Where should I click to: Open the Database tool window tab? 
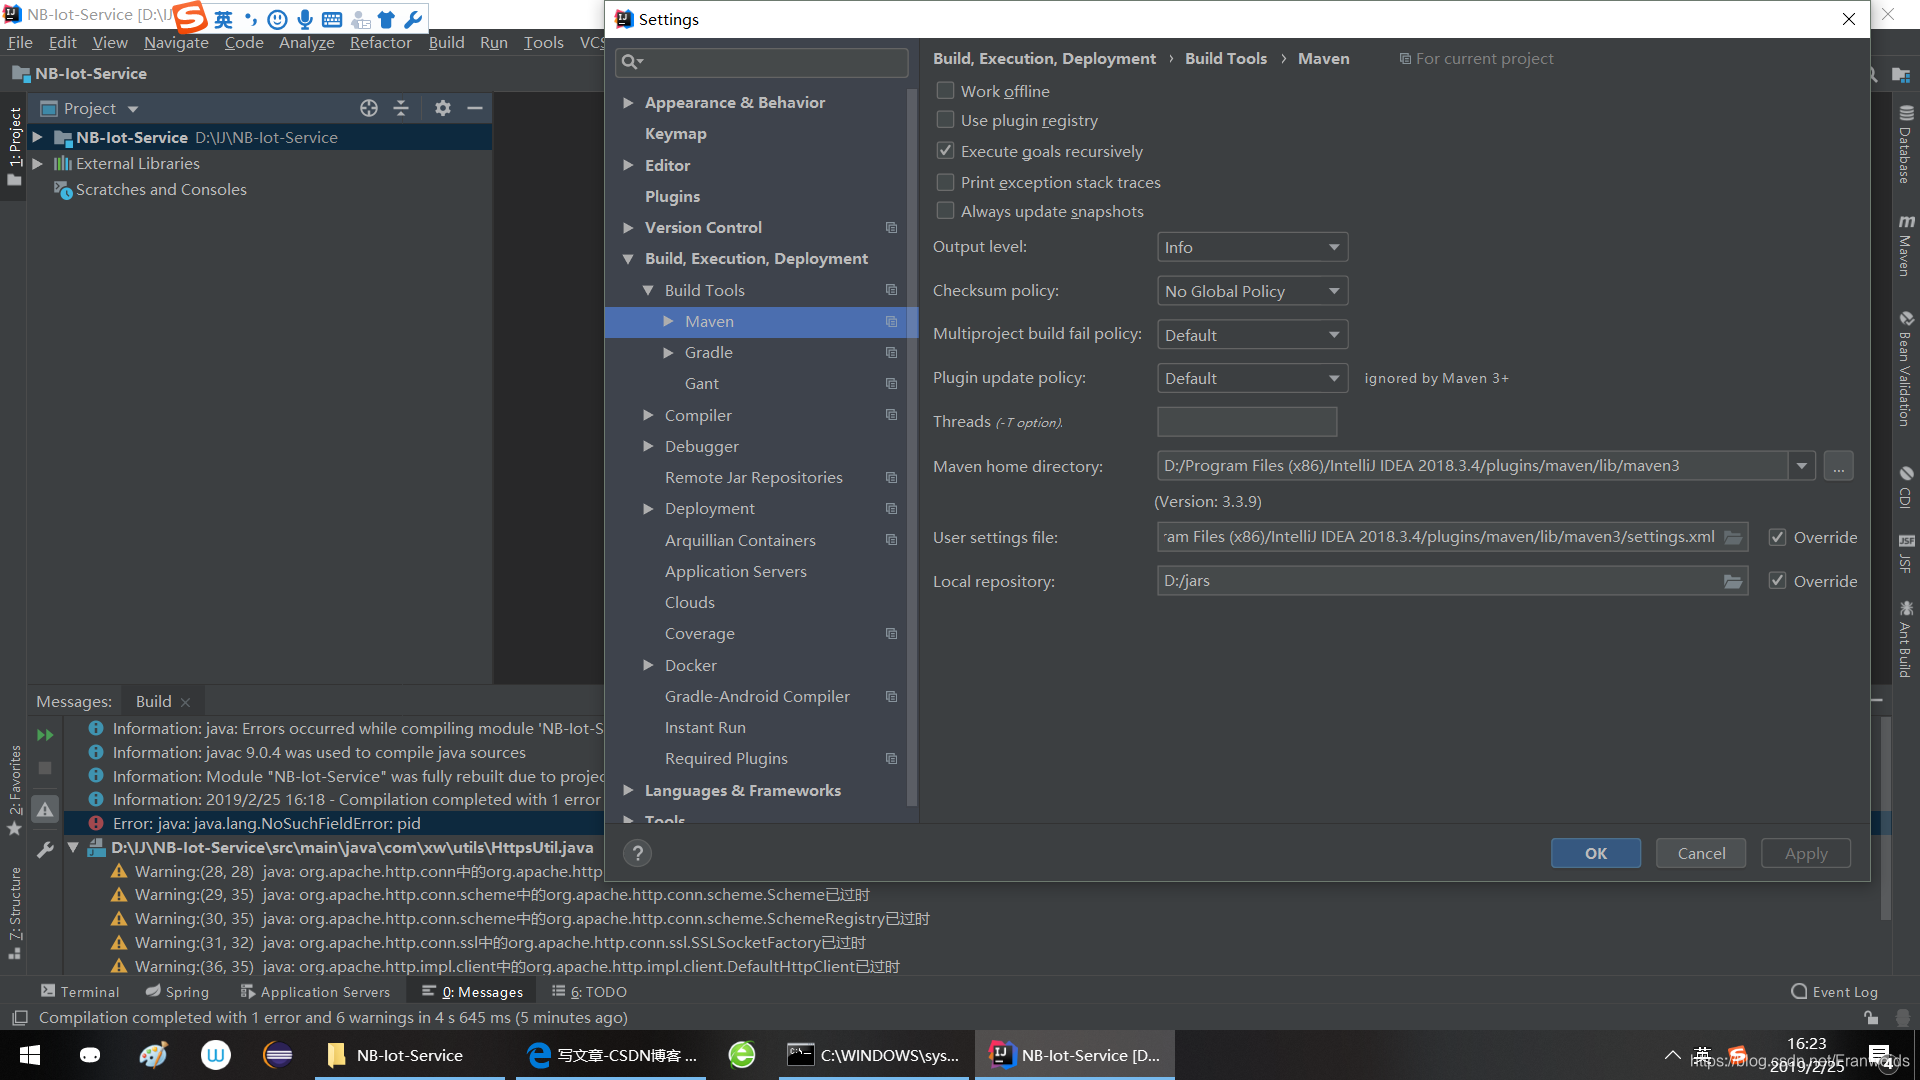tap(1906, 145)
